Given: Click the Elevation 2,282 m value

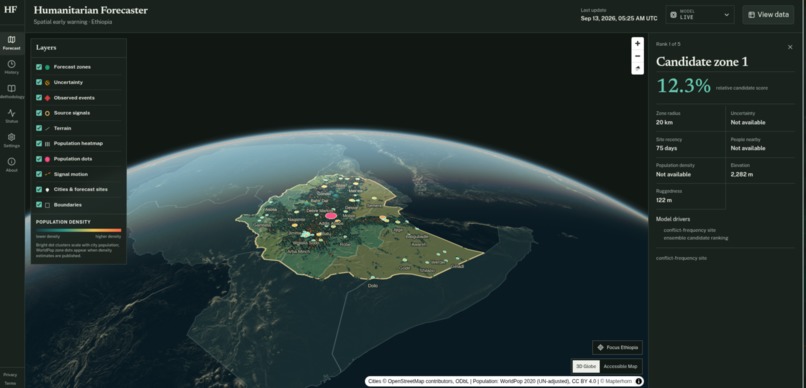Looking at the screenshot, I should [x=742, y=174].
